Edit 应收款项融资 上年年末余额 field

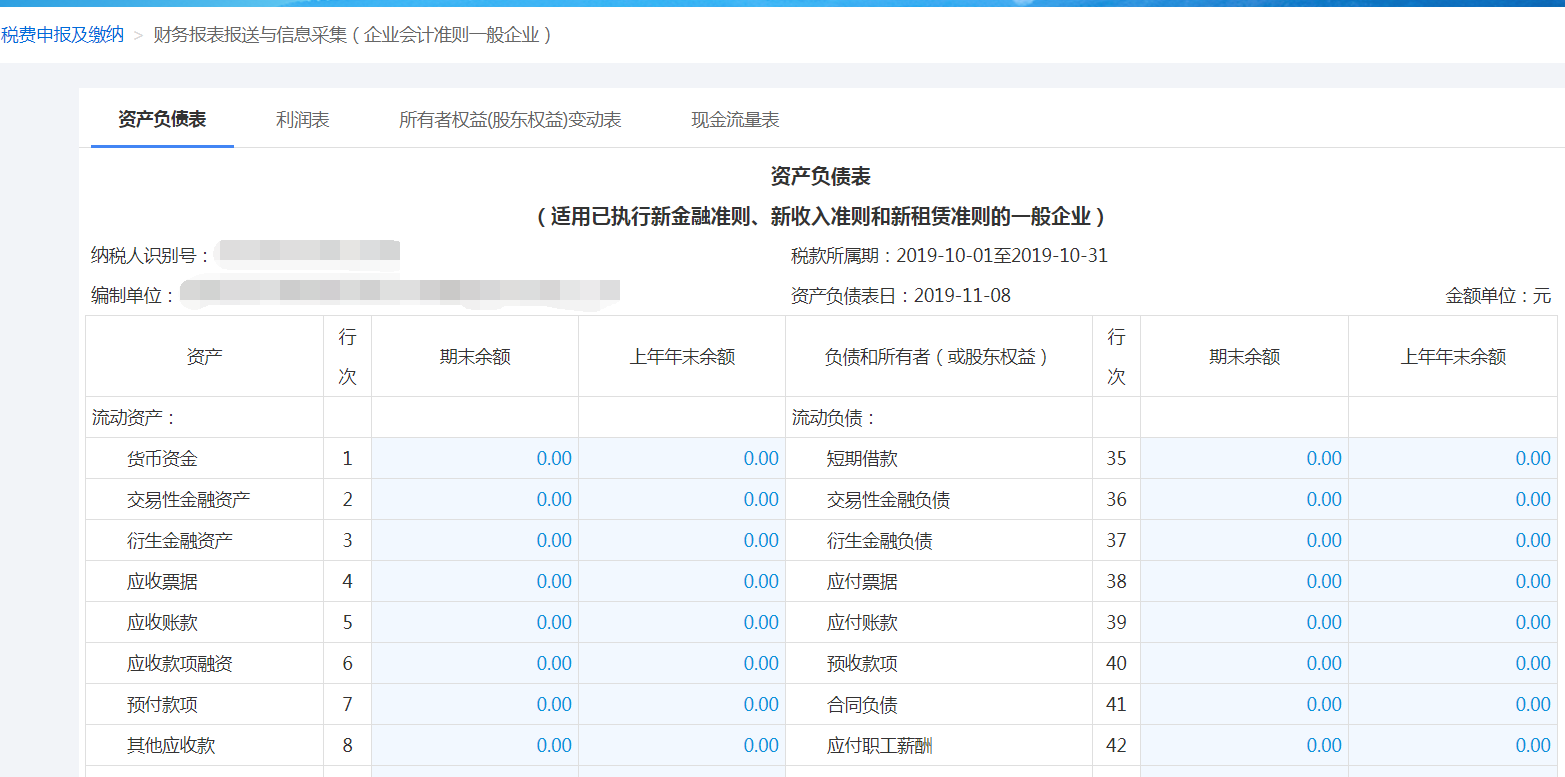click(682, 663)
